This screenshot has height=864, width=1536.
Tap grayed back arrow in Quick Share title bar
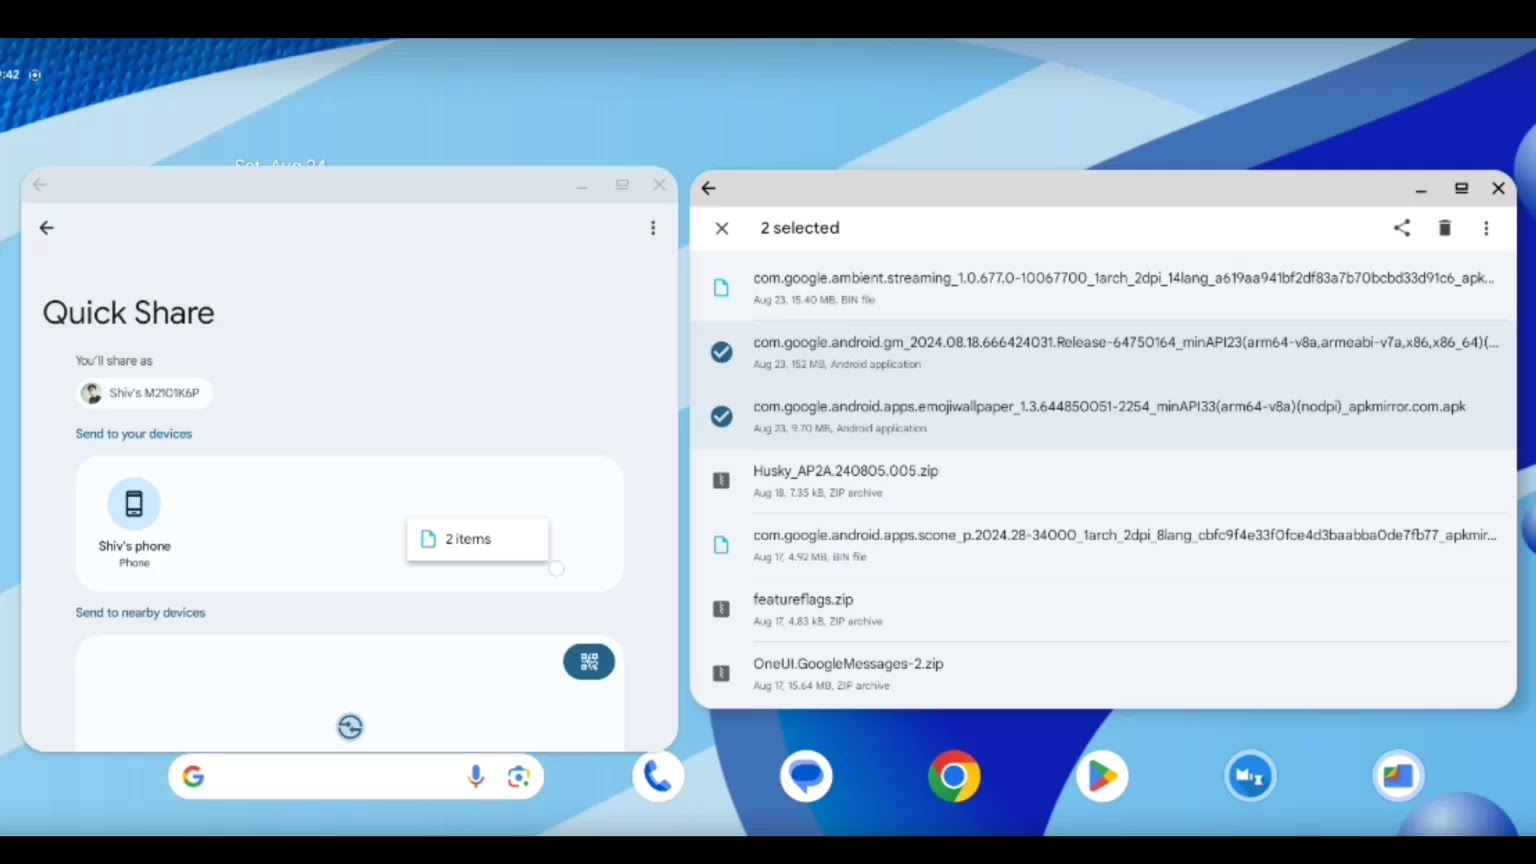(x=40, y=185)
